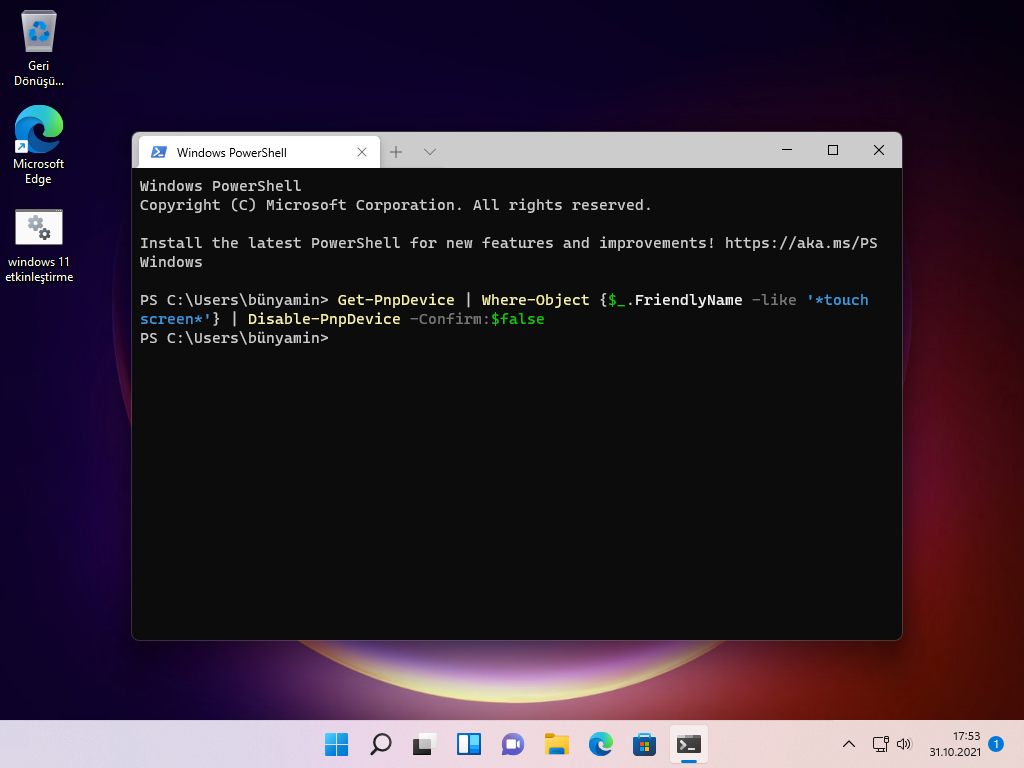Open the notification badge showing 1

[x=996, y=744]
